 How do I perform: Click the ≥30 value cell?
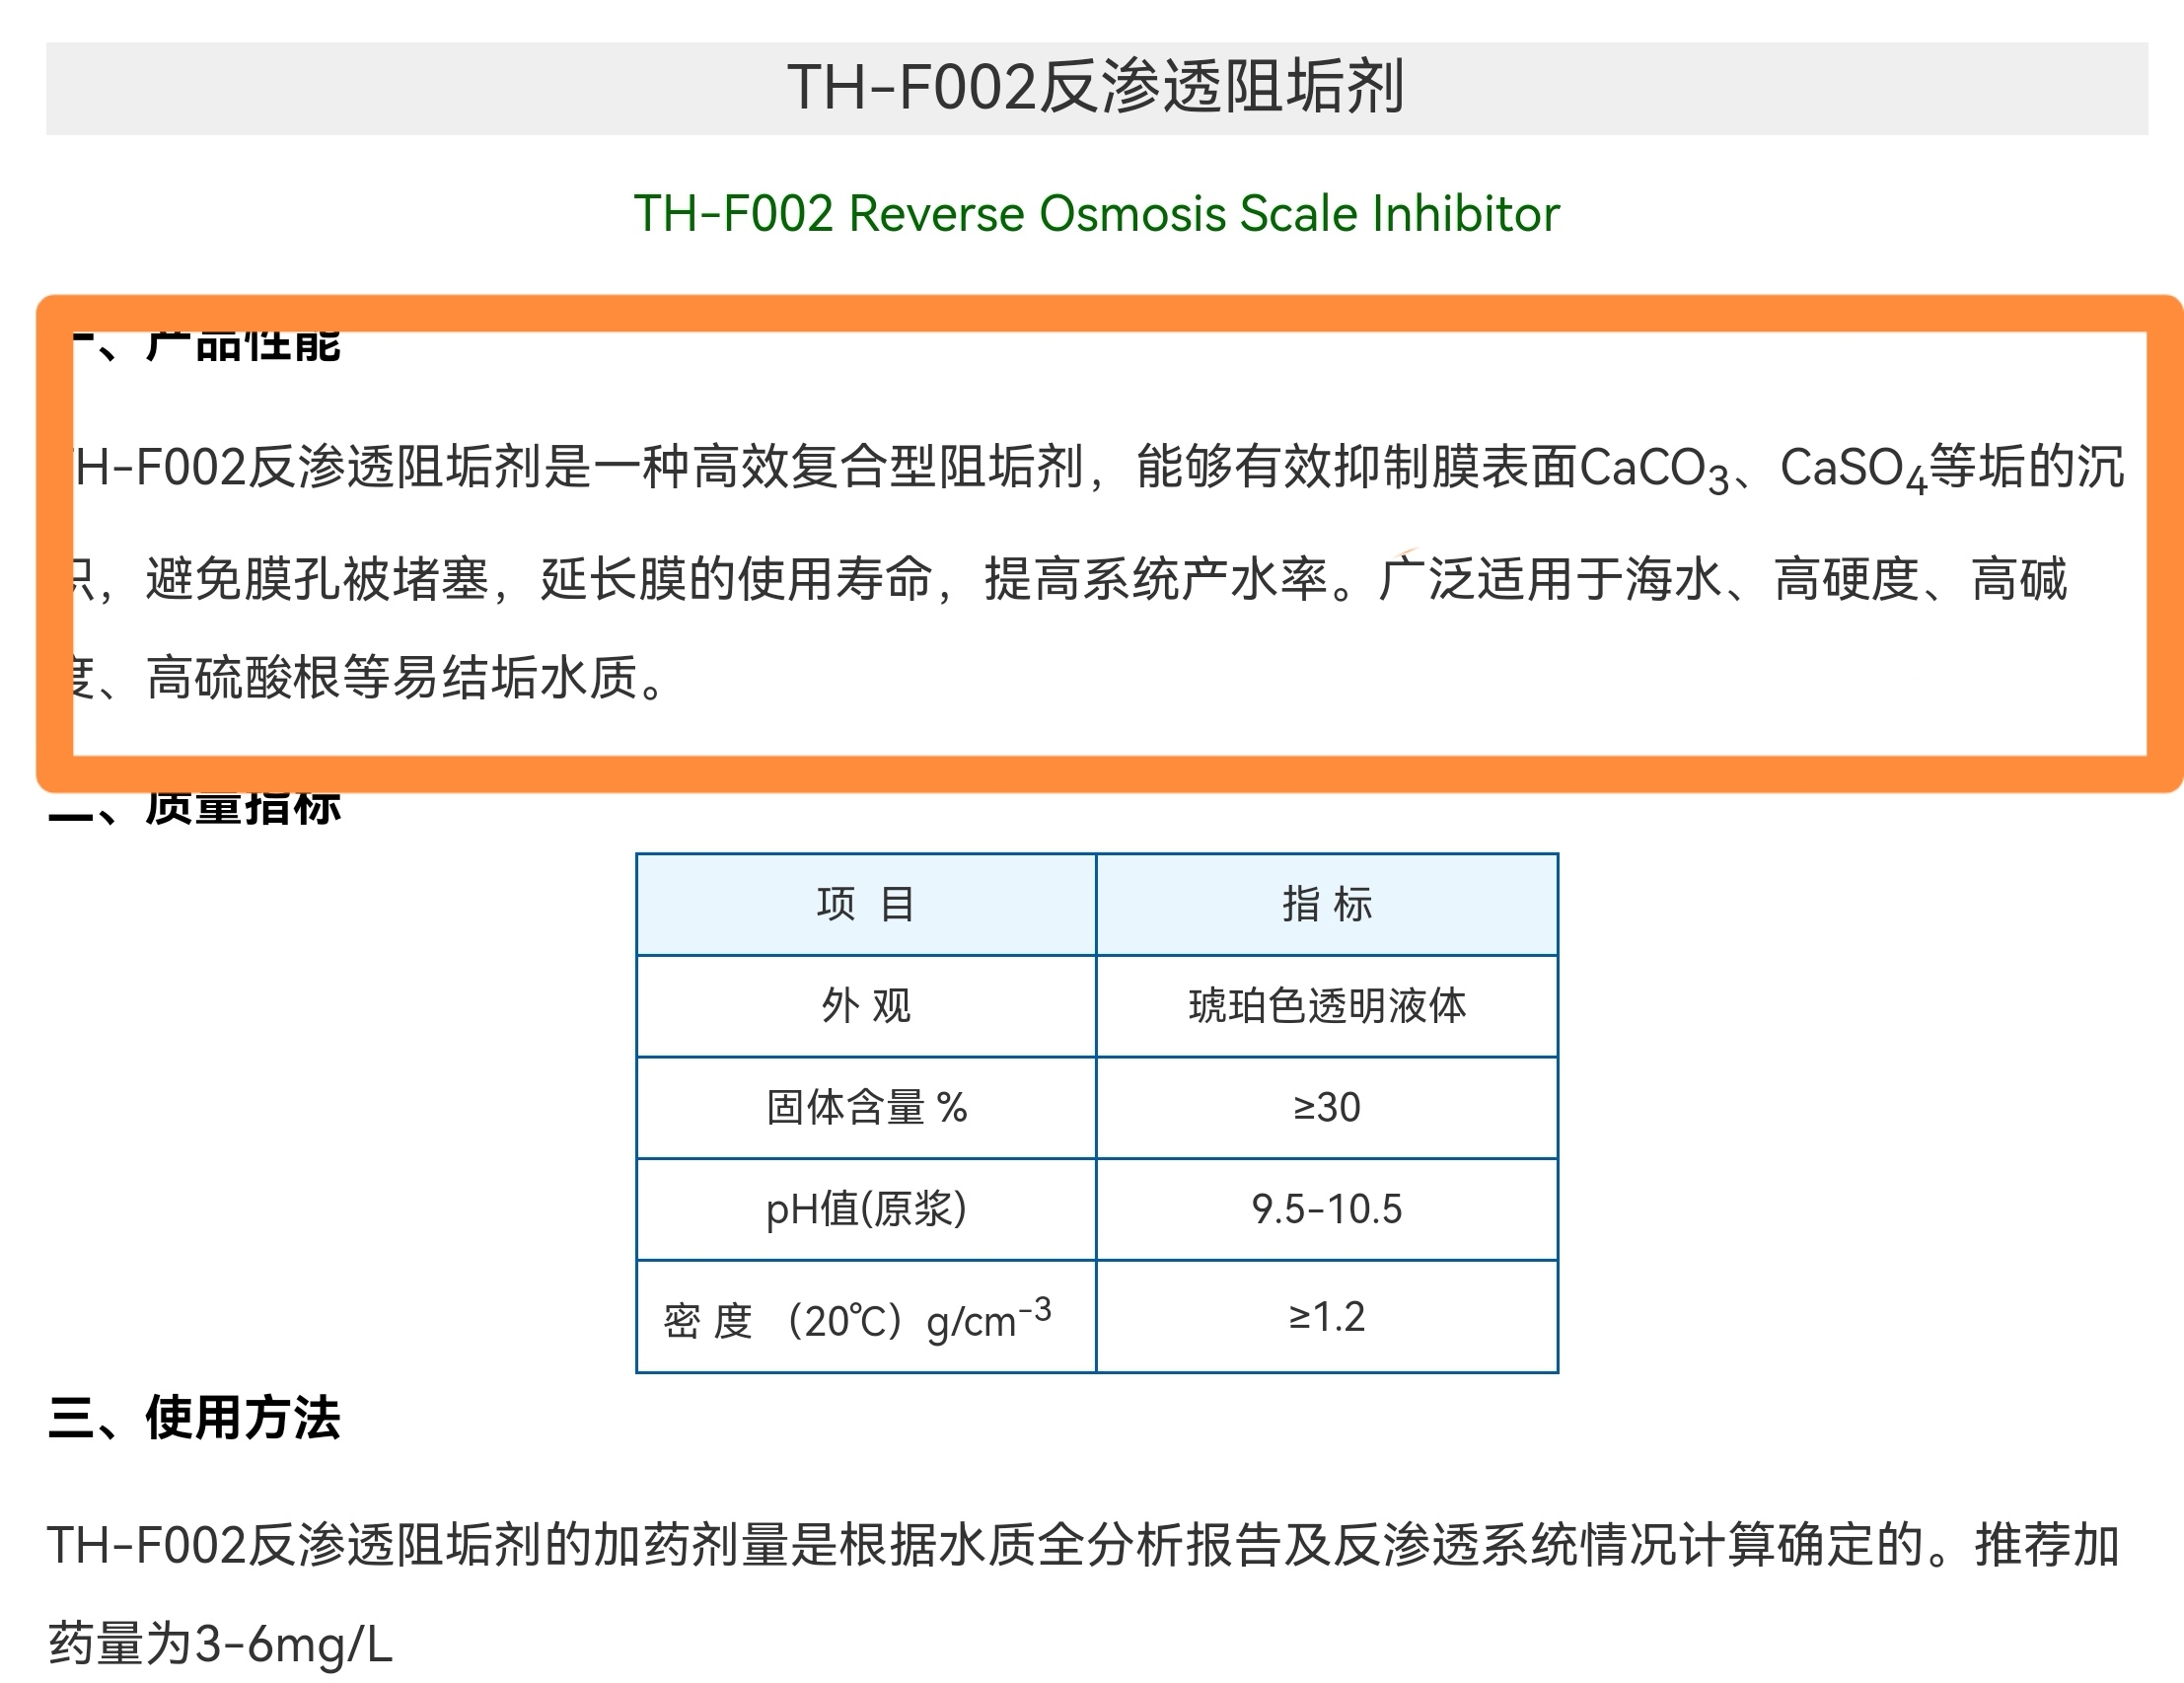(x=1327, y=1108)
